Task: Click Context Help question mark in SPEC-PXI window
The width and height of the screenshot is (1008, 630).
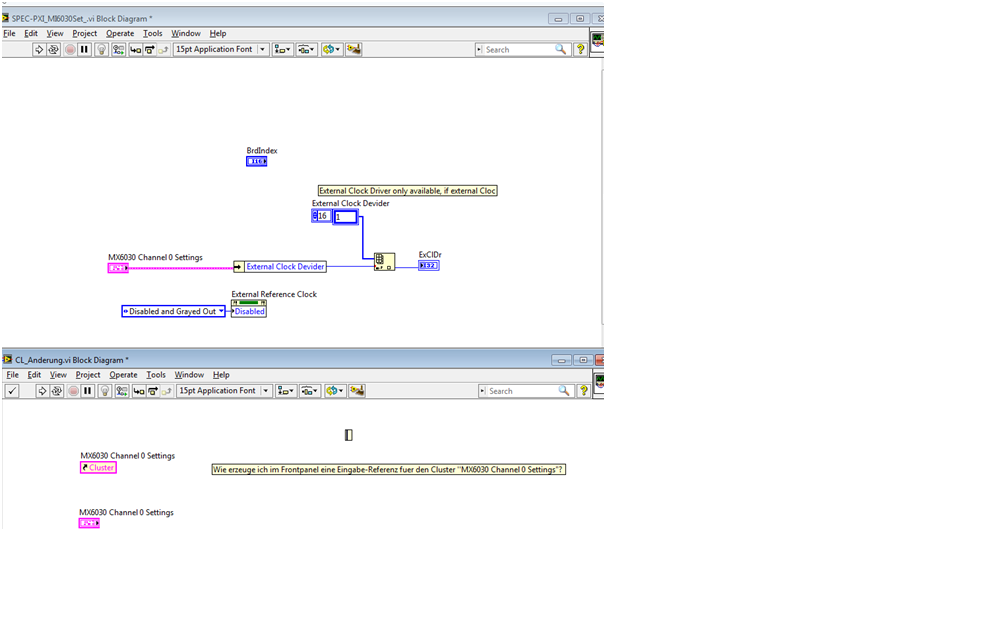Action: coord(580,50)
